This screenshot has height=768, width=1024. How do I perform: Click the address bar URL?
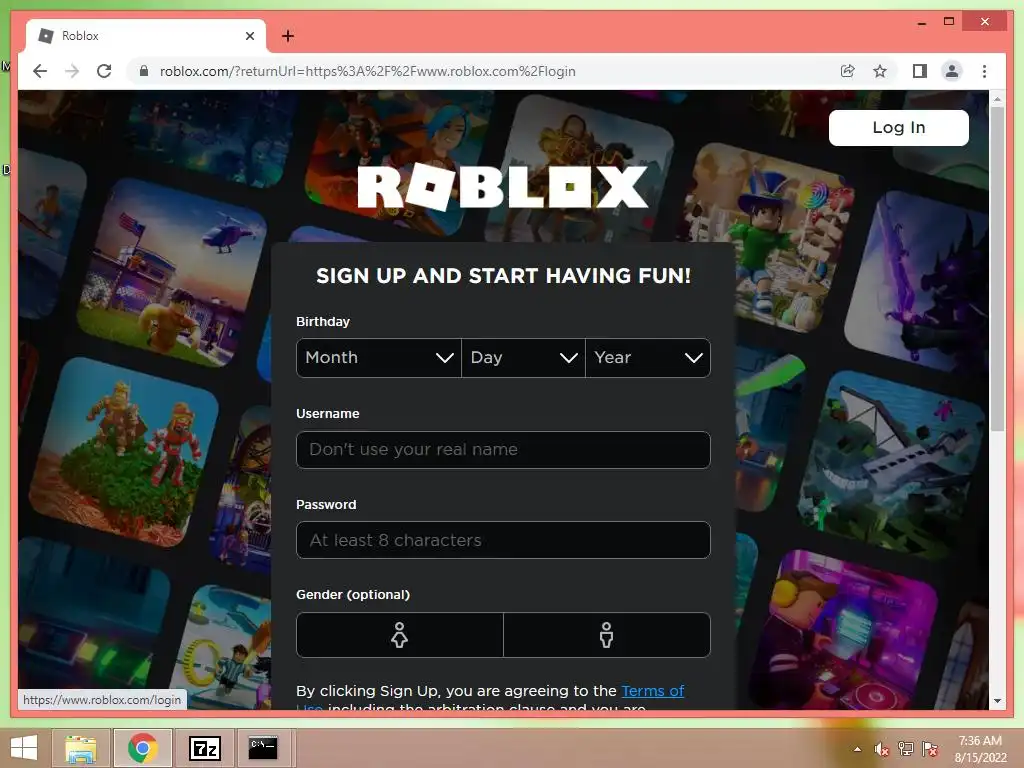coord(368,71)
